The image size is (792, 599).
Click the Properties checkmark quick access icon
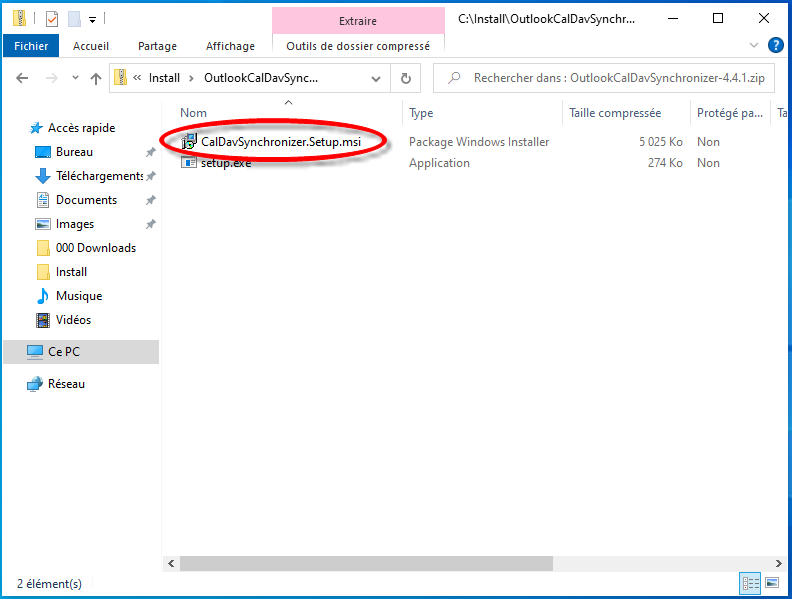[x=52, y=19]
